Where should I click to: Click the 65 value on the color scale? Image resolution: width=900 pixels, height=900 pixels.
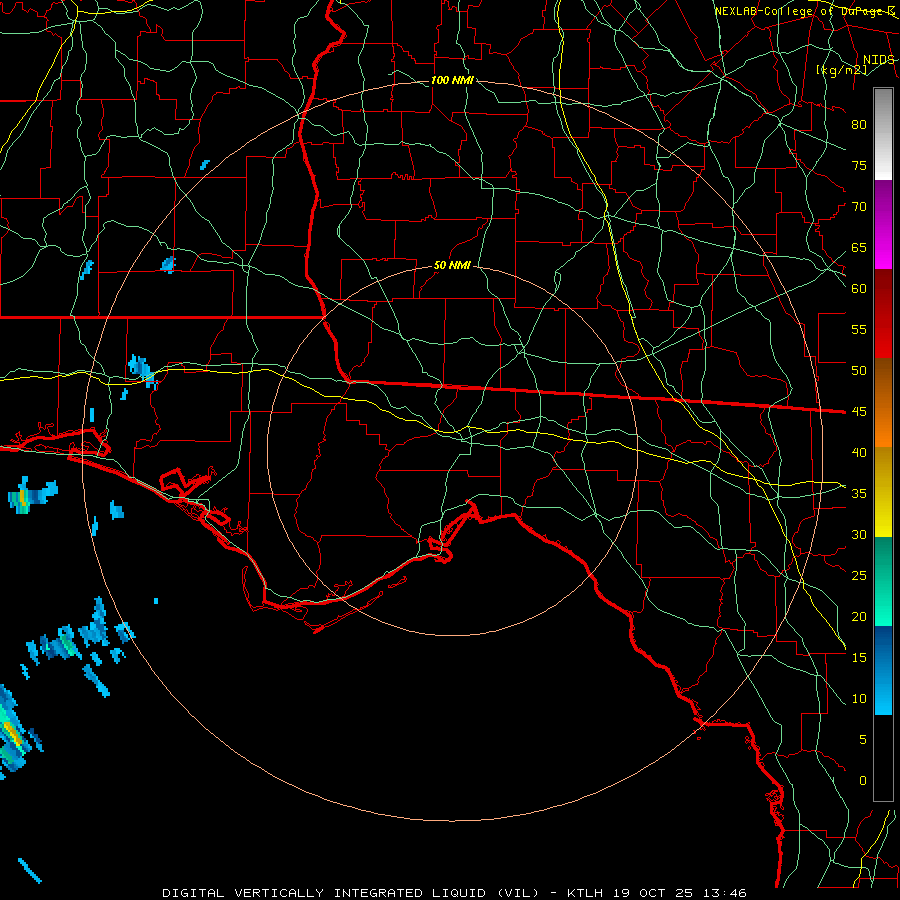click(x=859, y=248)
